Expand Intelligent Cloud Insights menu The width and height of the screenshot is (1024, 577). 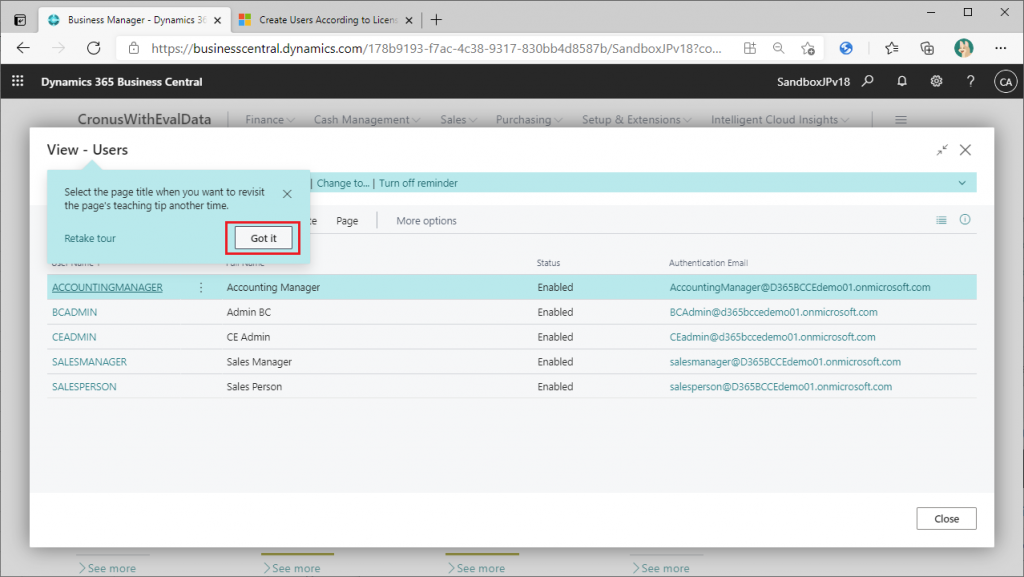(x=780, y=120)
